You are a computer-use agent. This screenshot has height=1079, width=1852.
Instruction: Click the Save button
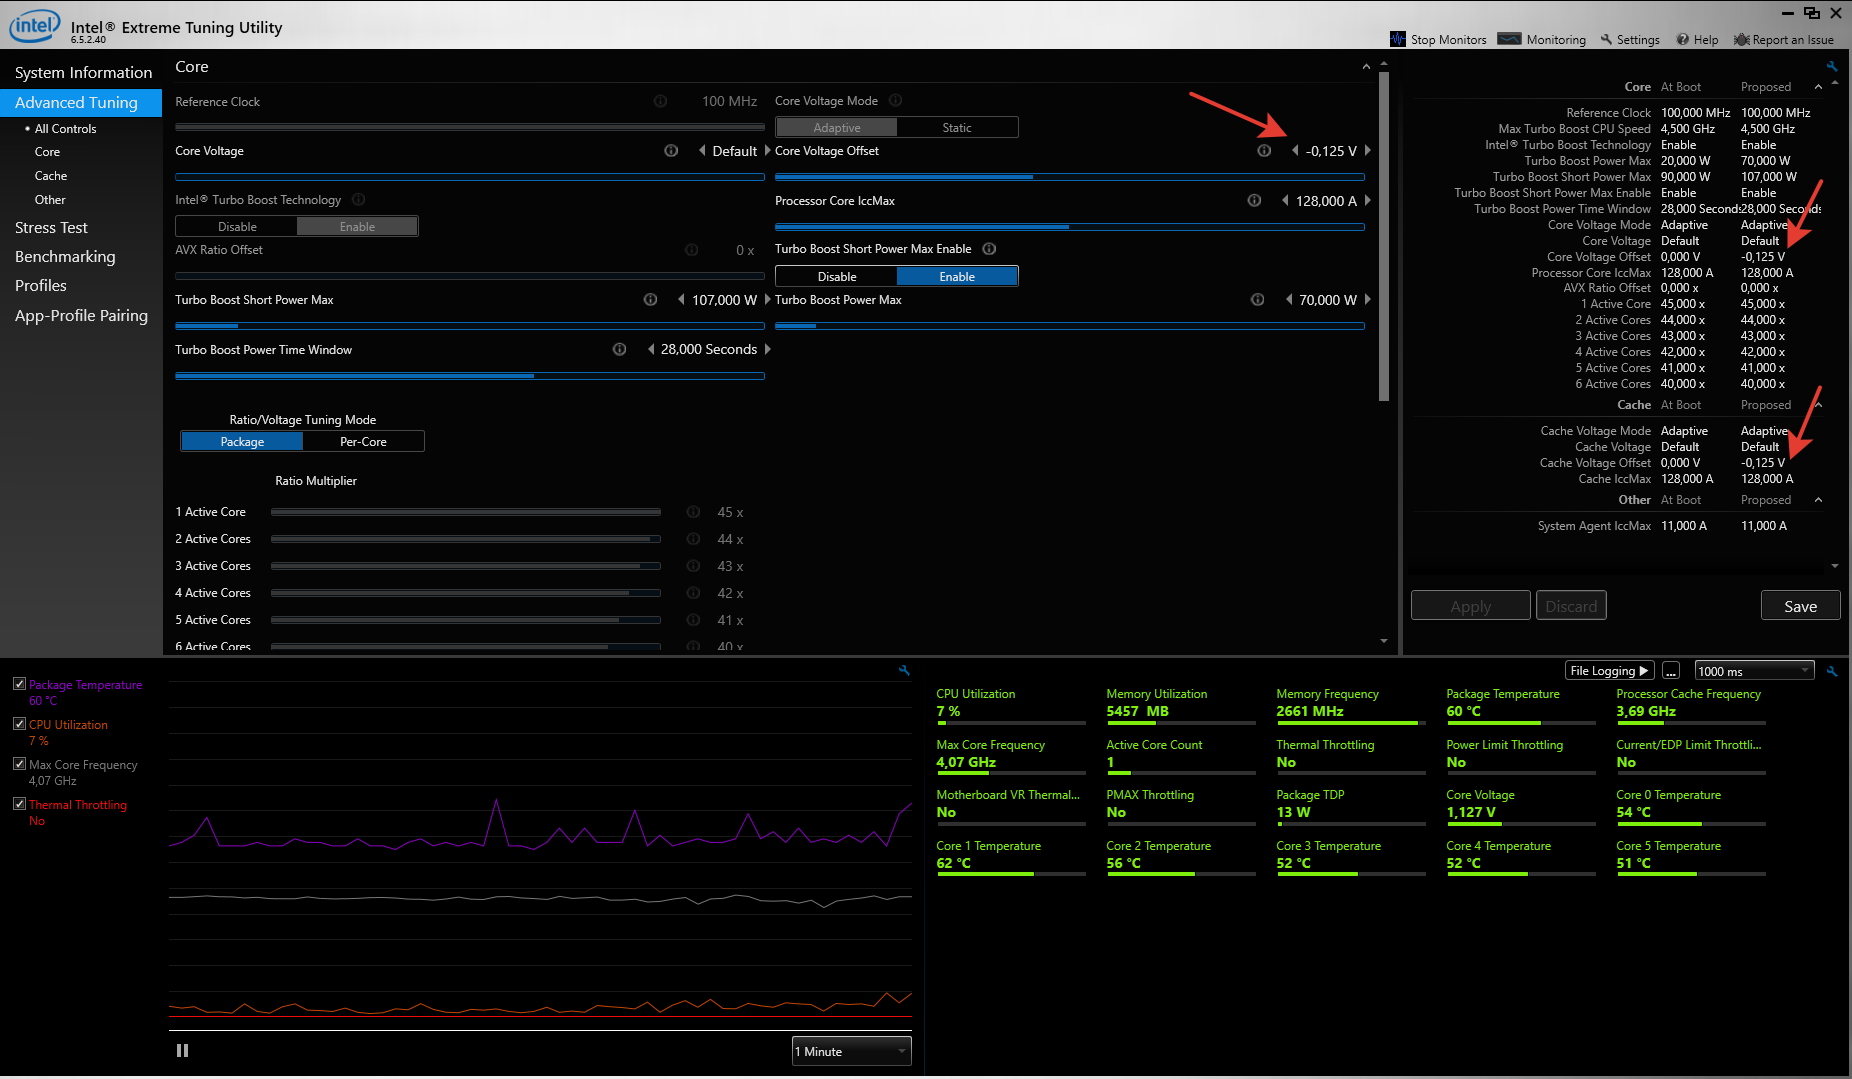1800,606
